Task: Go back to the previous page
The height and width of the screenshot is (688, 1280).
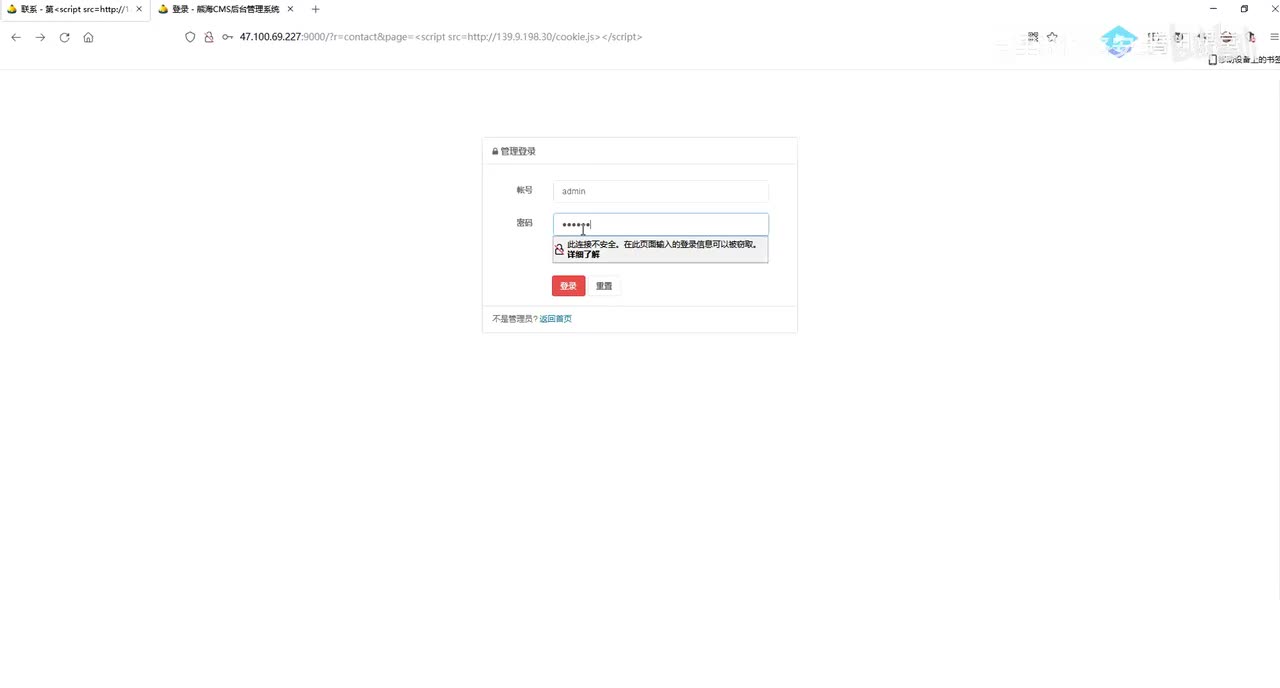Action: pyautogui.click(x=16, y=37)
